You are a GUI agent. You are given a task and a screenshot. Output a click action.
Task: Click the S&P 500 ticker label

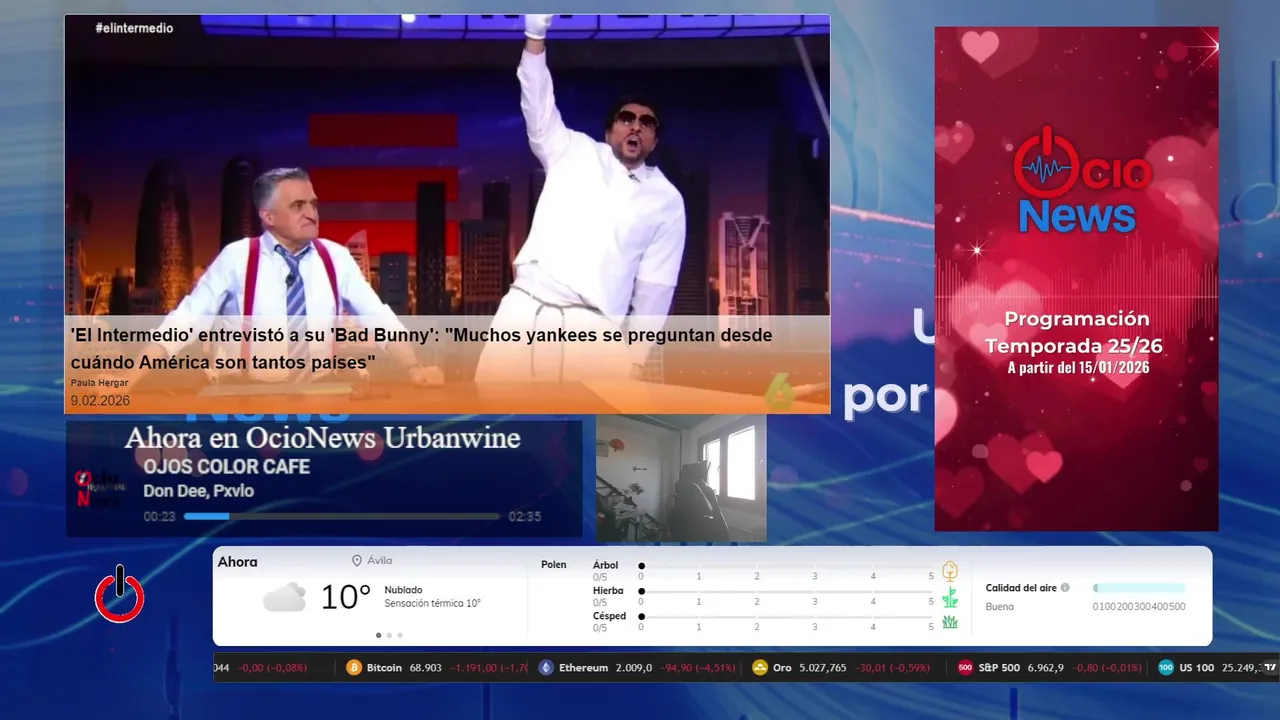998,668
